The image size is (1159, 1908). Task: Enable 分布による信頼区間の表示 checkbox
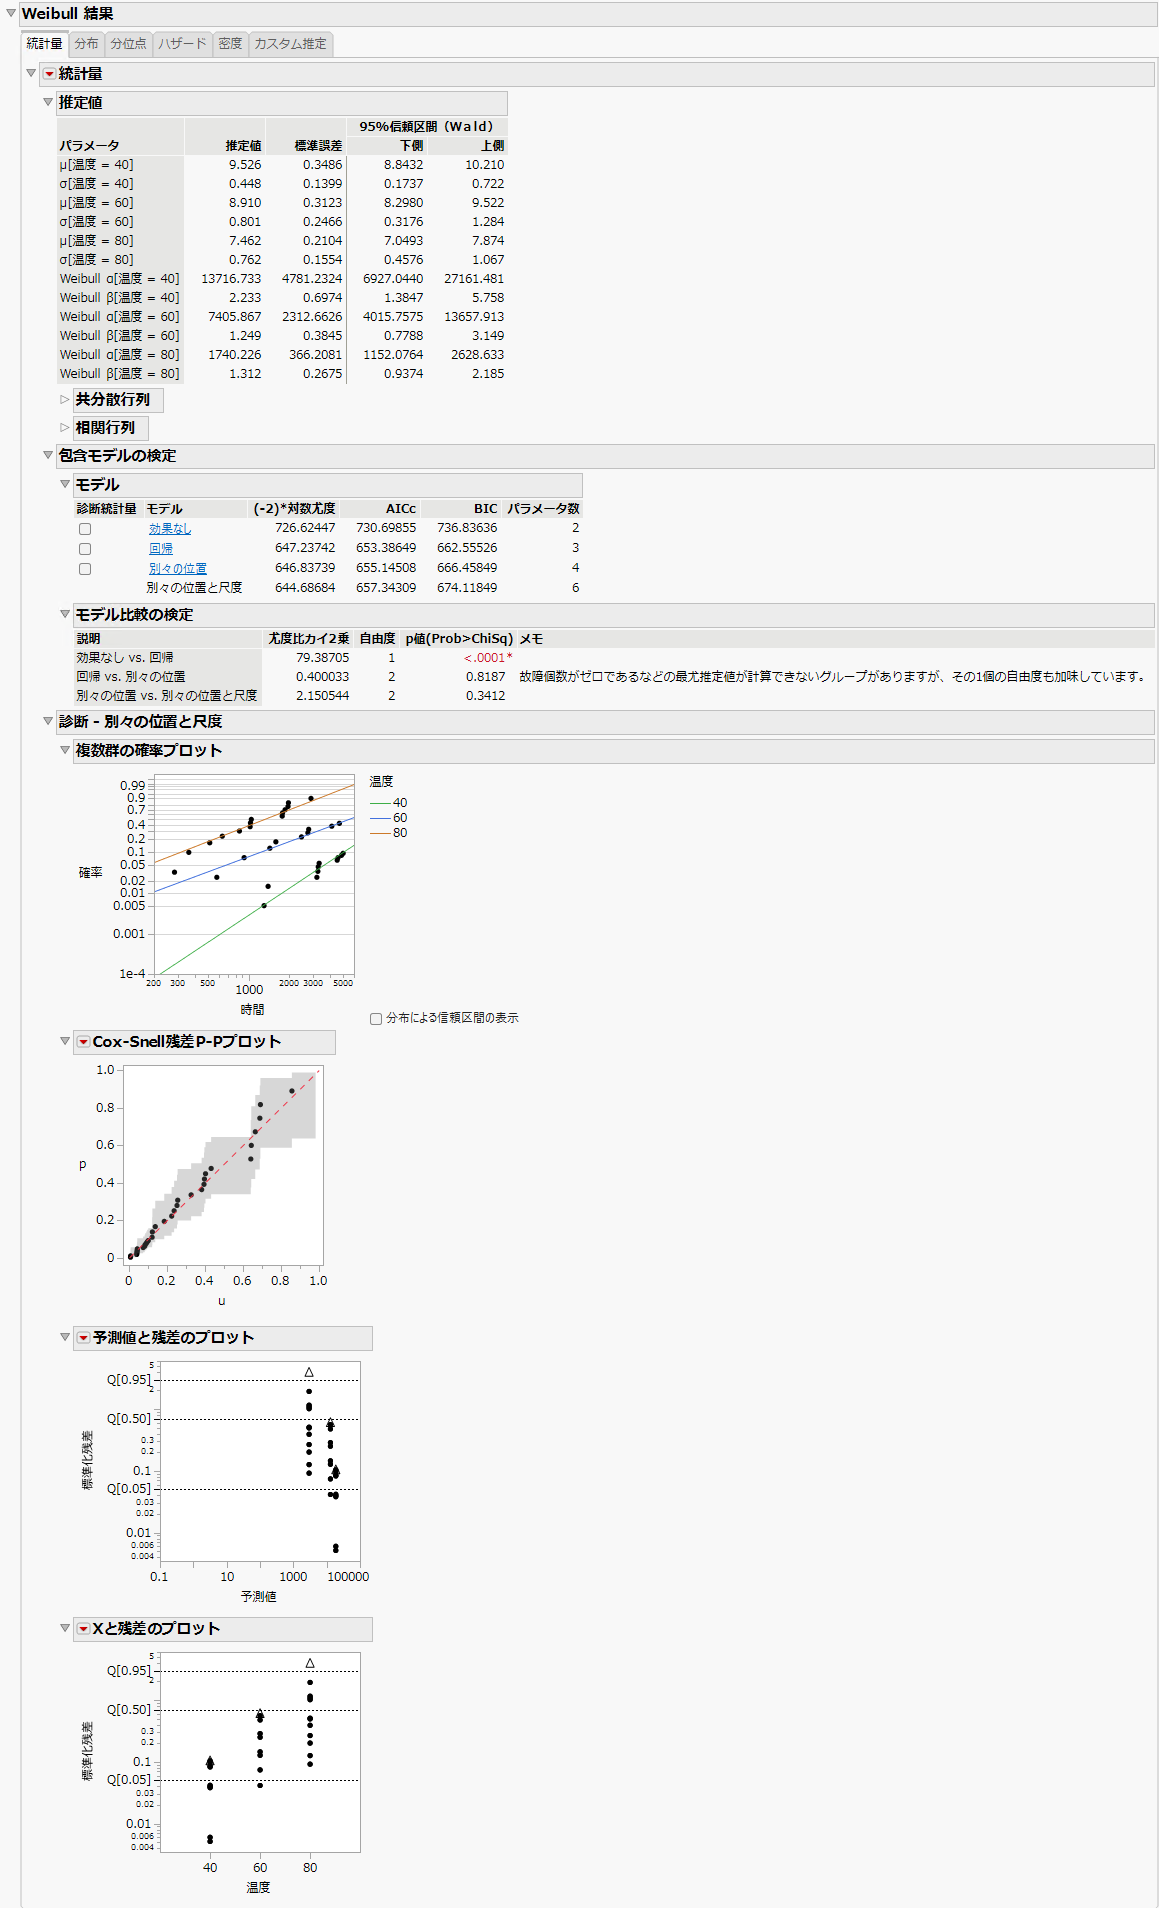(x=376, y=1019)
